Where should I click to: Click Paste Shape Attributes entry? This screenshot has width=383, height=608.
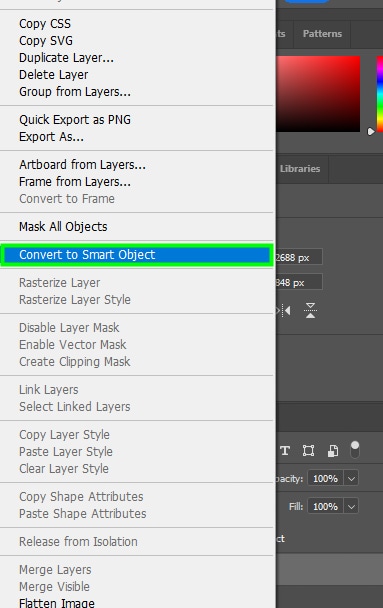click(83, 514)
